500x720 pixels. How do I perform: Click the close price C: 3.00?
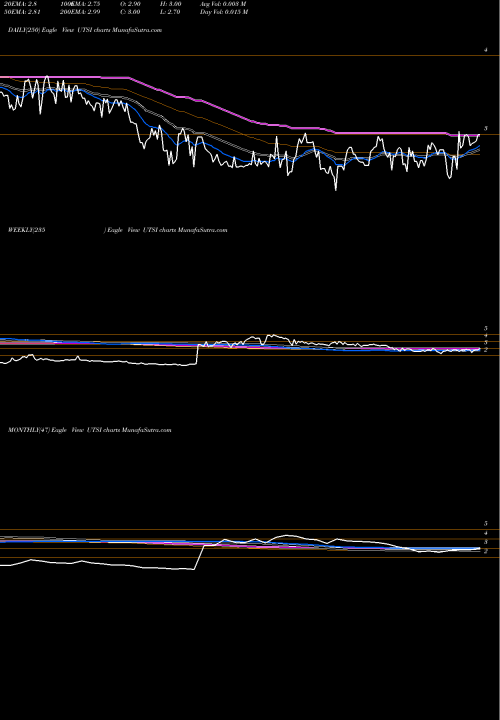pyautogui.click(x=131, y=12)
